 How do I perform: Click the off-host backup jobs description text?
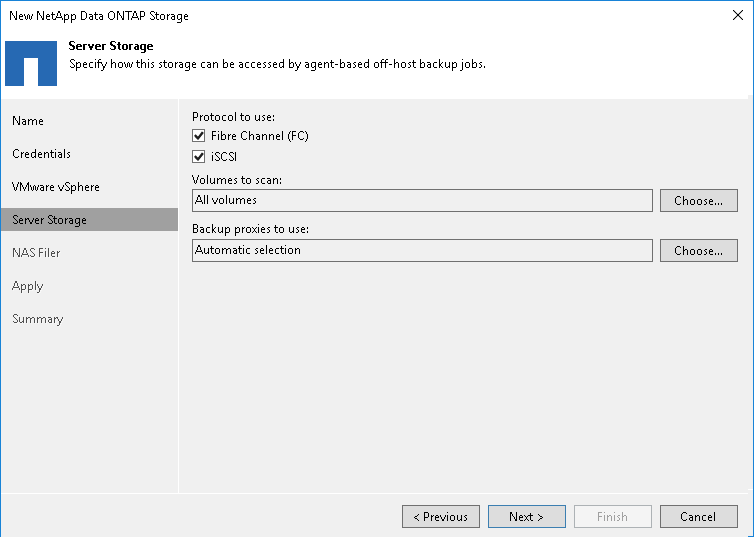(x=277, y=64)
